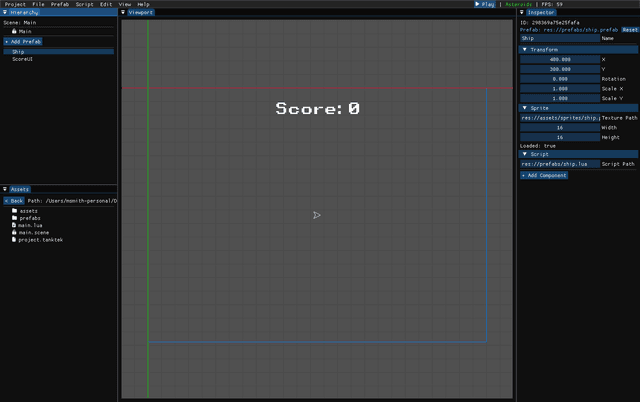Viewport: 640px width, 402px height.
Task: Collapse the Script section
Action: (x=525, y=154)
